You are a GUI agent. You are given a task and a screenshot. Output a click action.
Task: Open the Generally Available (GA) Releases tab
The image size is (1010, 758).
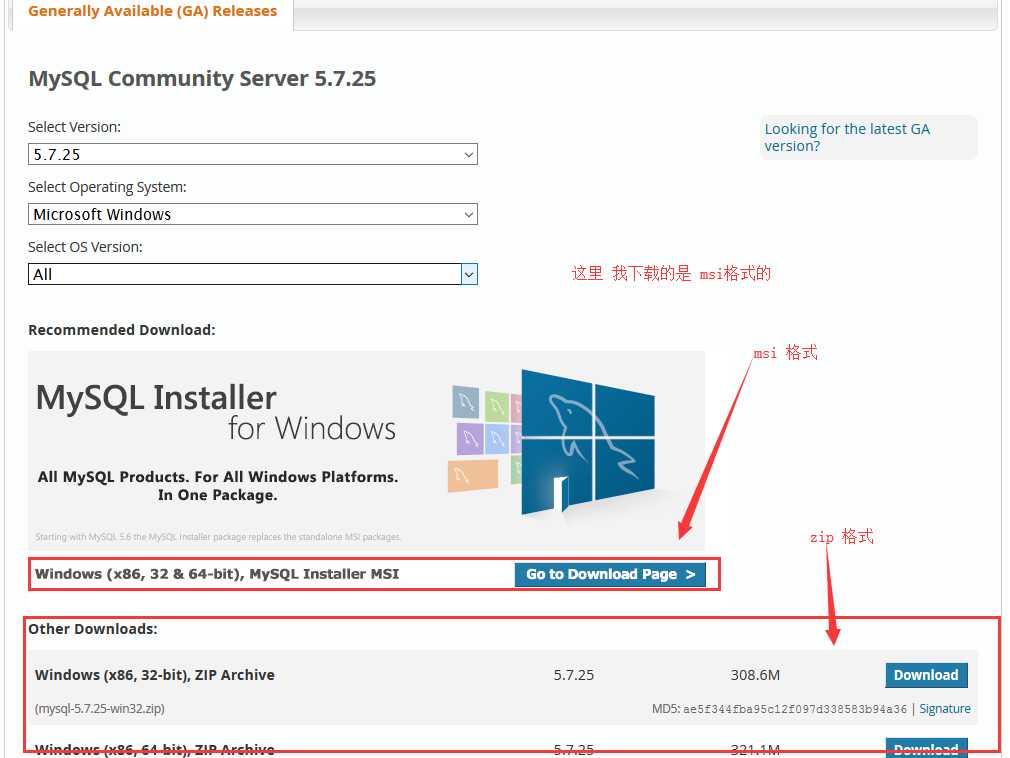click(x=153, y=12)
